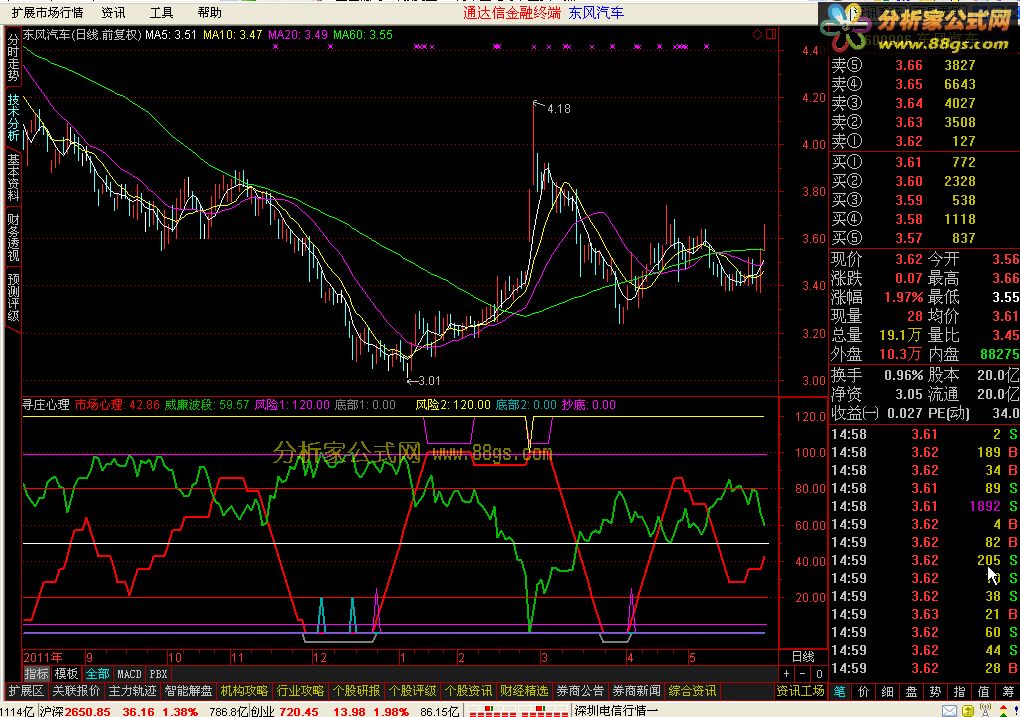Select the 全部 indicator tab
This screenshot has height=717, width=1020.
[x=98, y=674]
